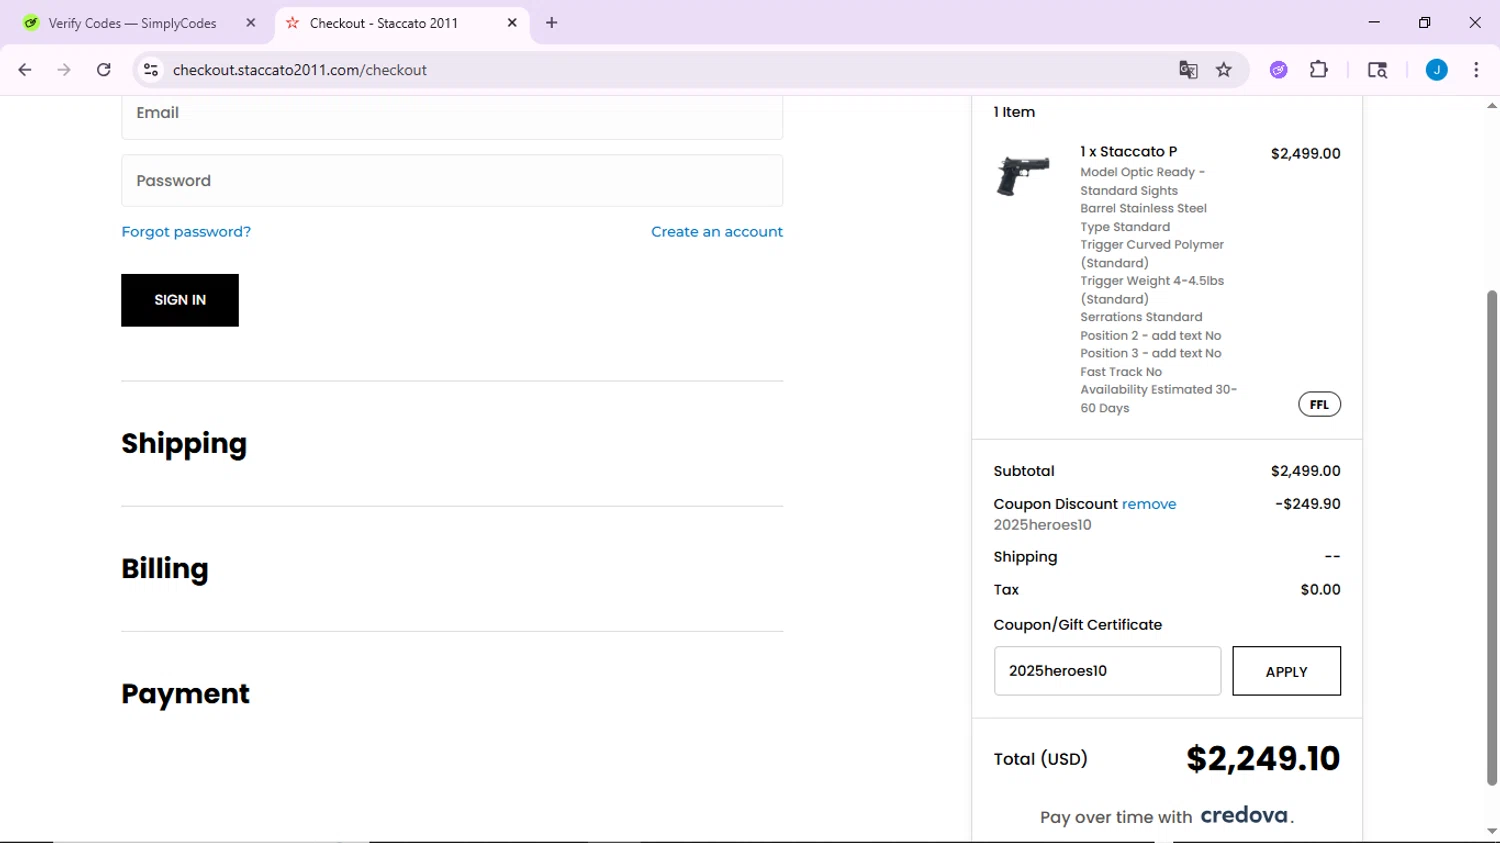The width and height of the screenshot is (1500, 843).
Task: Click the Payment section heading
Action: point(185,694)
